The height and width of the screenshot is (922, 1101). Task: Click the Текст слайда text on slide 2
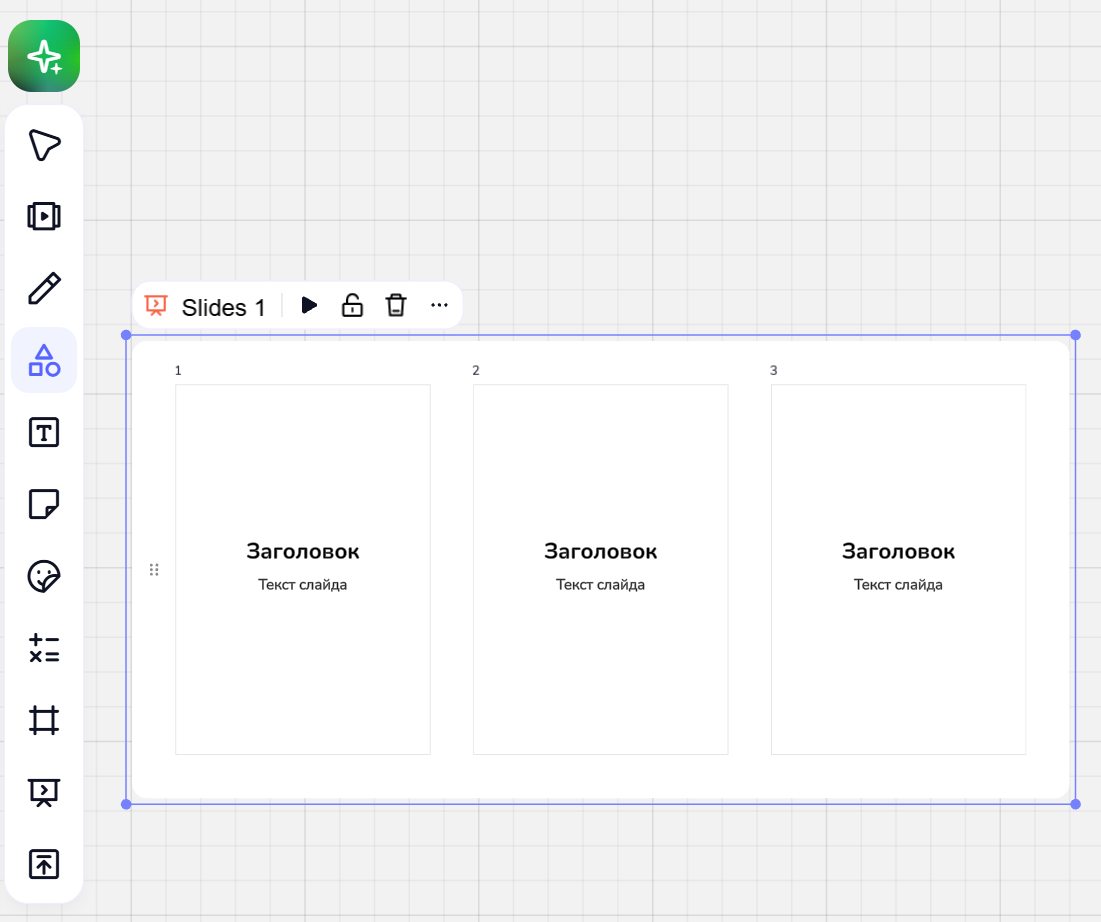[x=600, y=584]
